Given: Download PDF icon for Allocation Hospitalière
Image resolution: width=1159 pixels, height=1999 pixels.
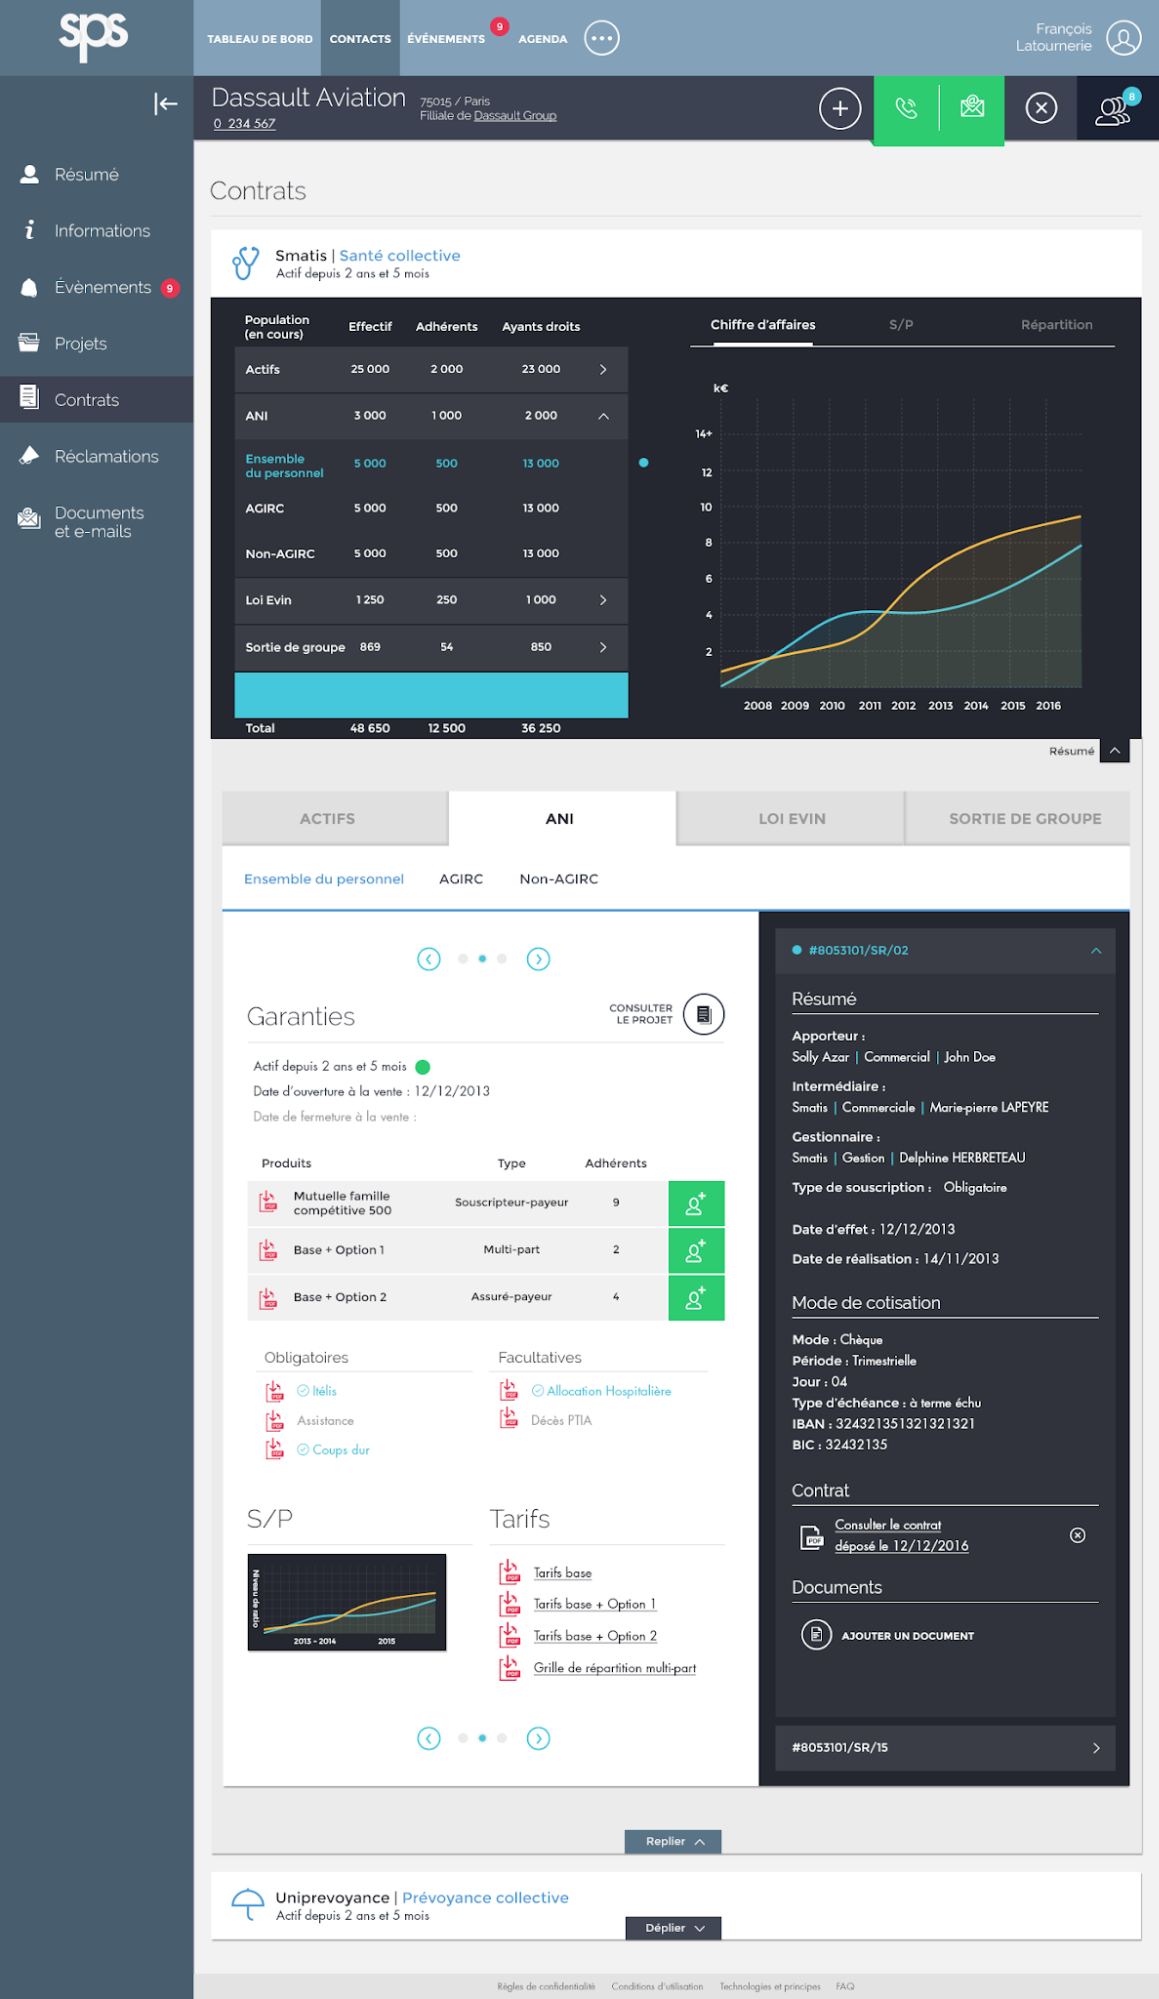Looking at the screenshot, I should point(509,1391).
